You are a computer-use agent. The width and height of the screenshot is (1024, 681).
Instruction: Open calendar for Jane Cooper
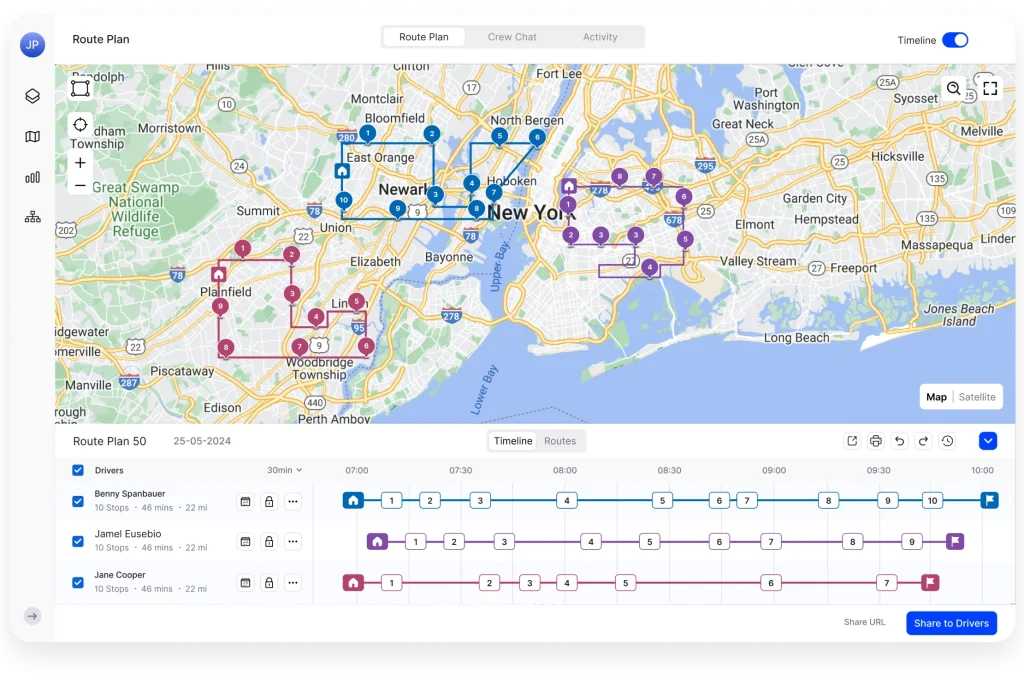coord(246,582)
